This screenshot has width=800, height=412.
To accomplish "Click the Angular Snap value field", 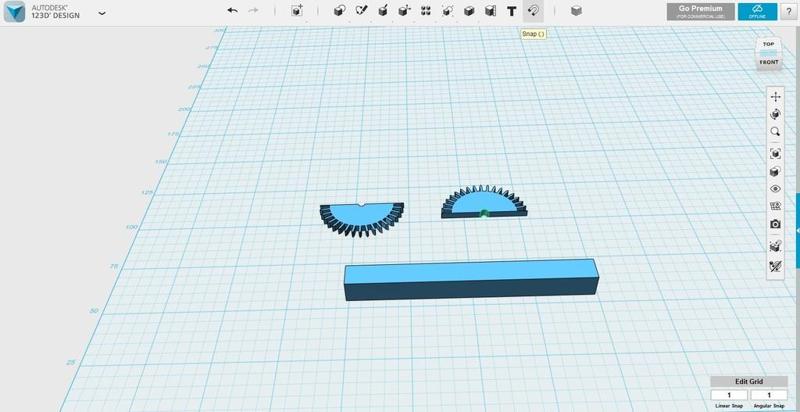I will (769, 395).
